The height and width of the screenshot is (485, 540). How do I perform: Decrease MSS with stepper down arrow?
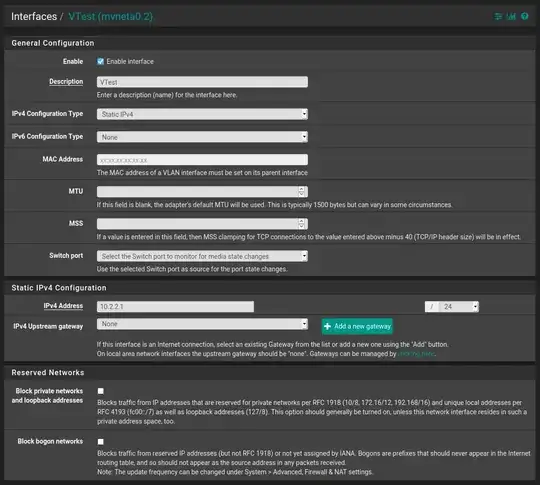click(301, 226)
